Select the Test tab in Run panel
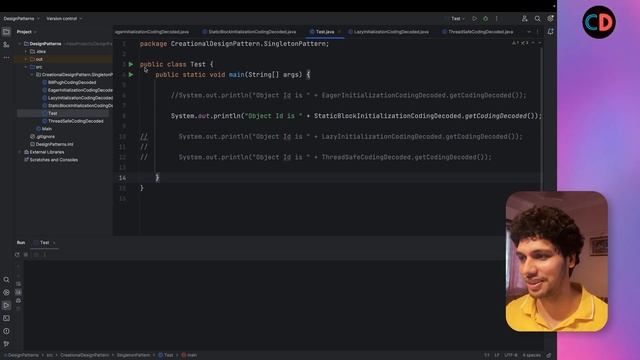 coord(44,242)
